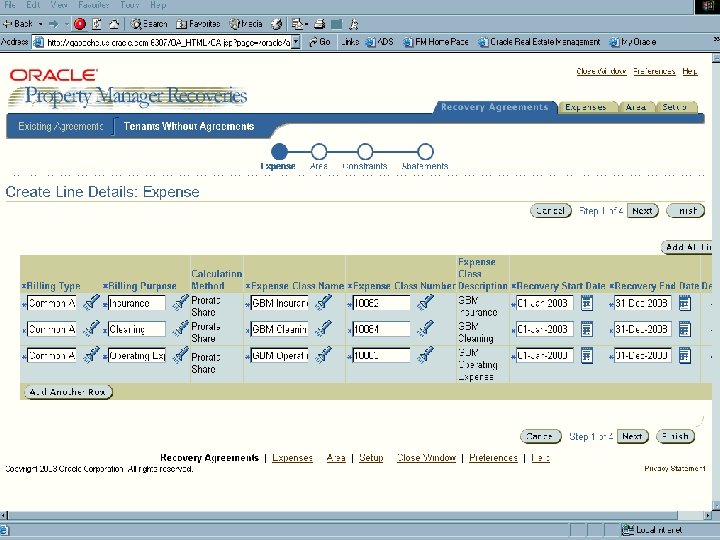Open the File menu

point(10,5)
